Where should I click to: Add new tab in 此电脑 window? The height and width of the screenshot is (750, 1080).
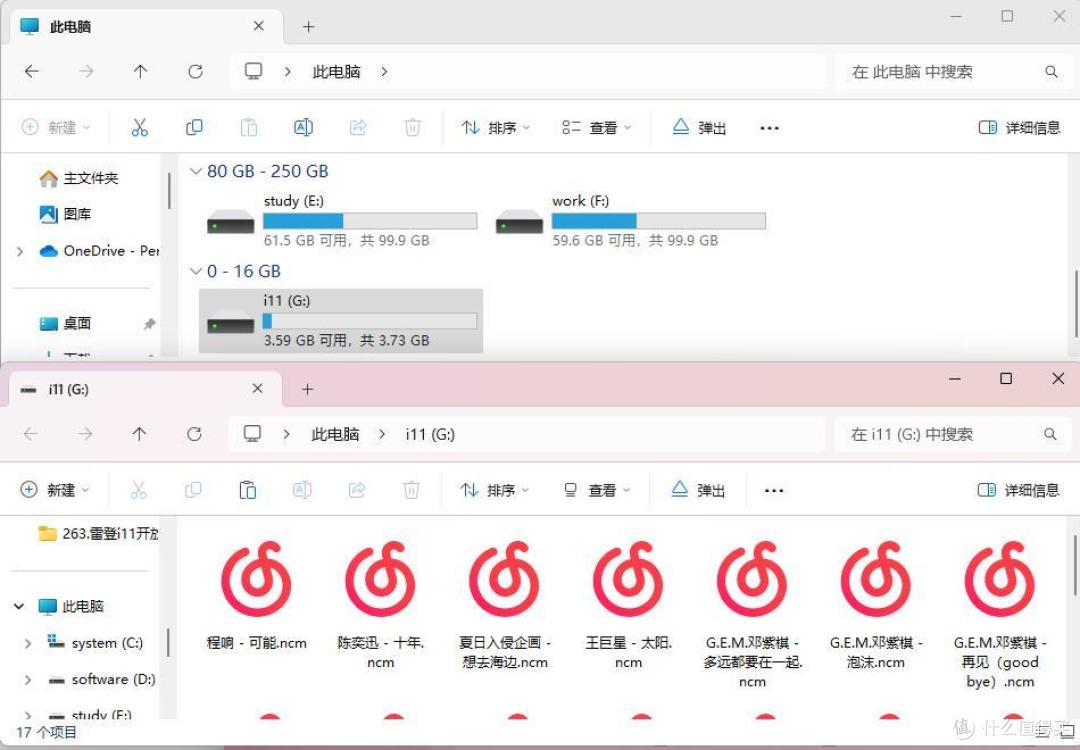(x=309, y=27)
